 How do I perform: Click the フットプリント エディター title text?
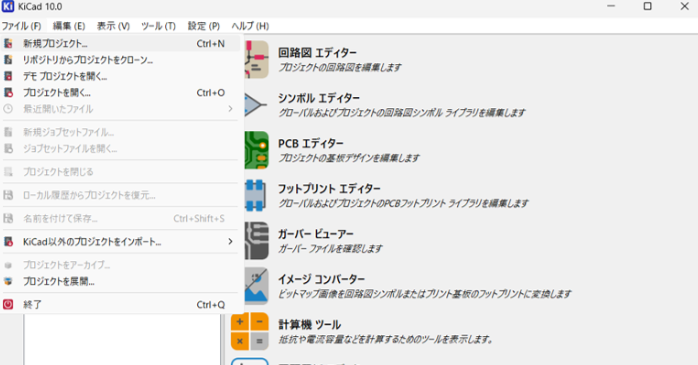329,189
